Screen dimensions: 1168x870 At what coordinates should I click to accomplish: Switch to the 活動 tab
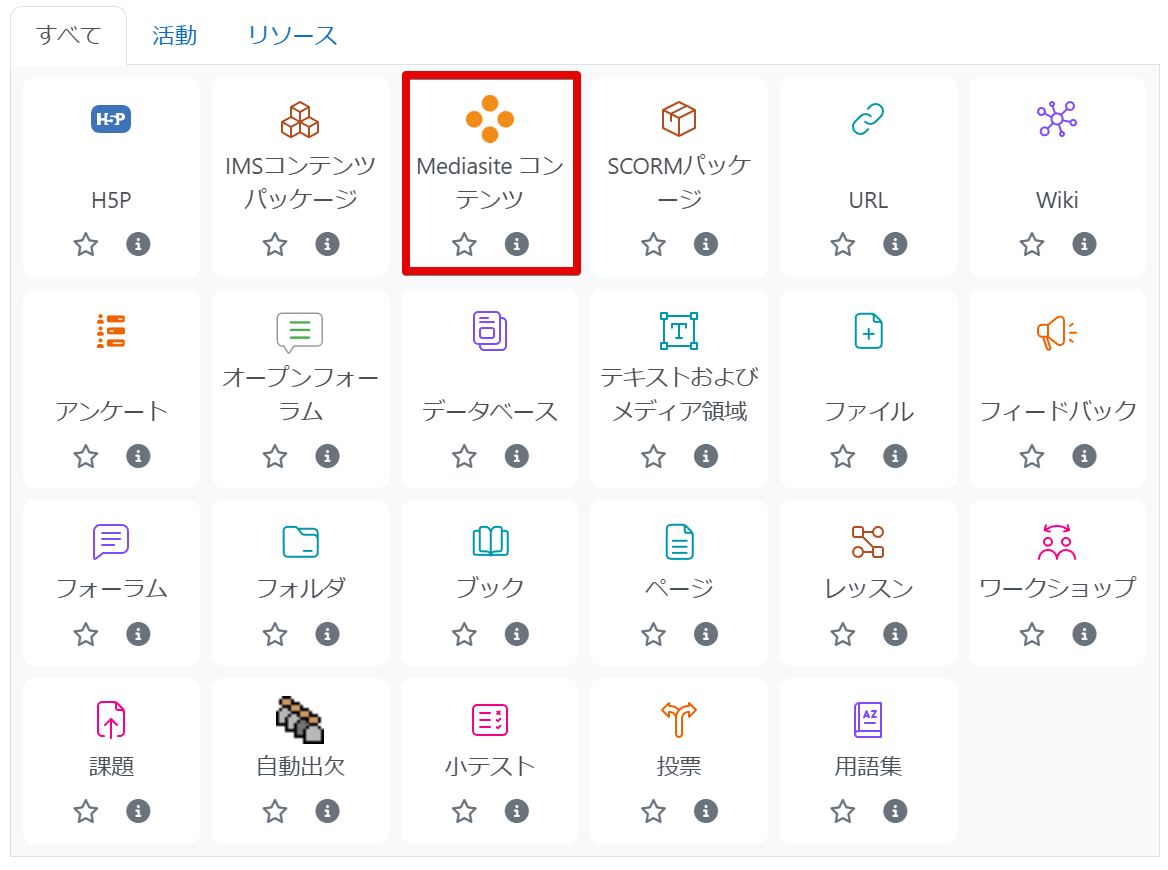[x=174, y=36]
